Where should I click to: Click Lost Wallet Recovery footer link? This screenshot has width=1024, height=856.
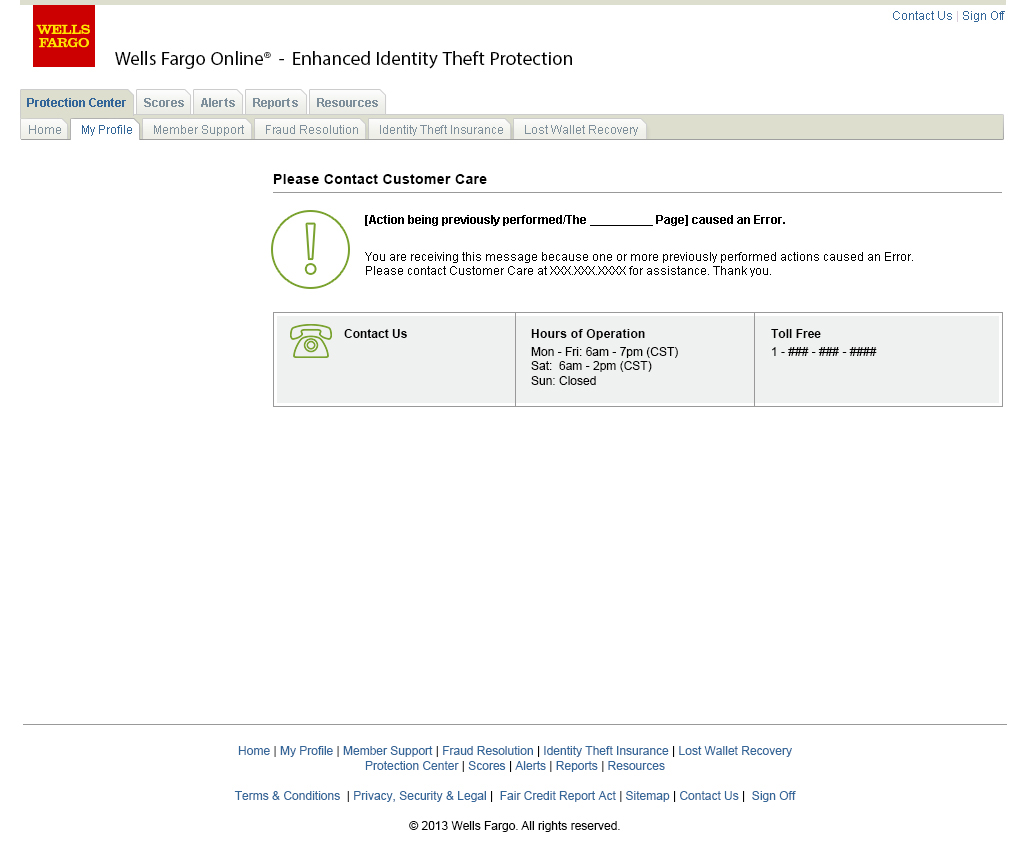point(735,751)
